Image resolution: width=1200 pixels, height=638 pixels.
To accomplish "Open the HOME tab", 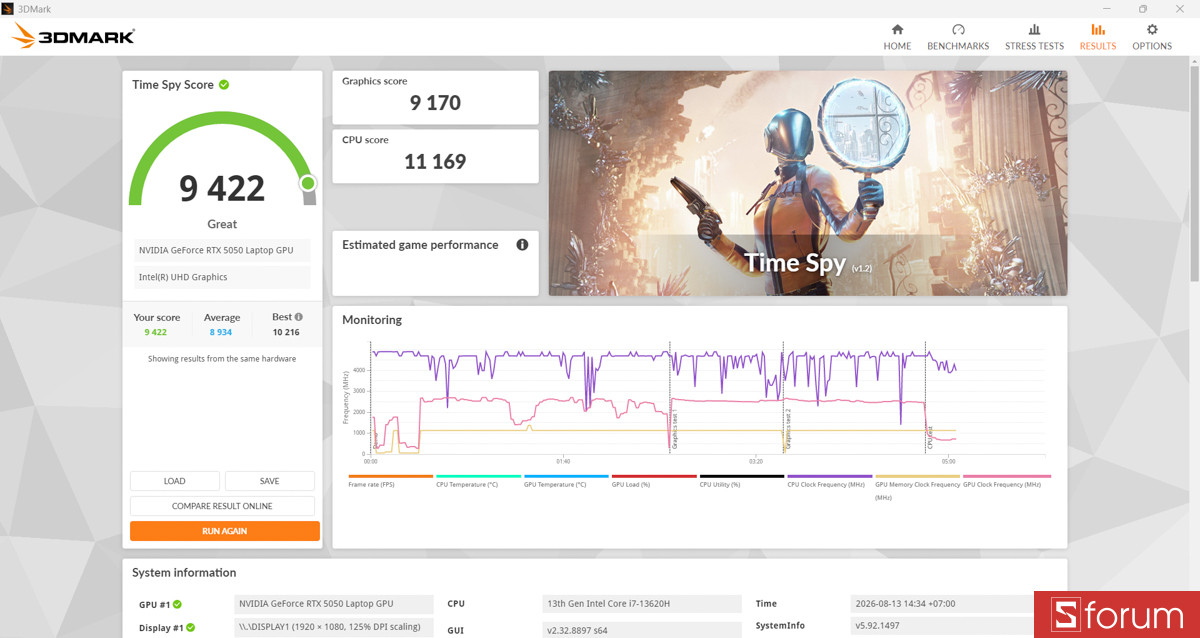I will (897, 37).
